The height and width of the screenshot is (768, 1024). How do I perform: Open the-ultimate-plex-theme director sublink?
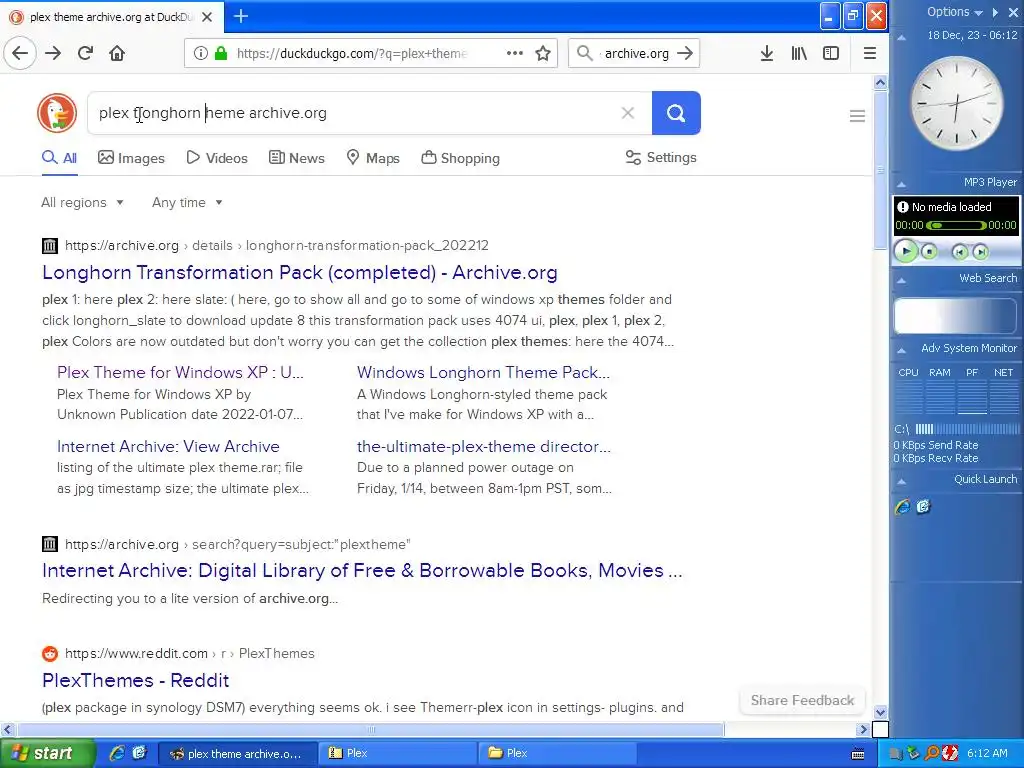484,447
